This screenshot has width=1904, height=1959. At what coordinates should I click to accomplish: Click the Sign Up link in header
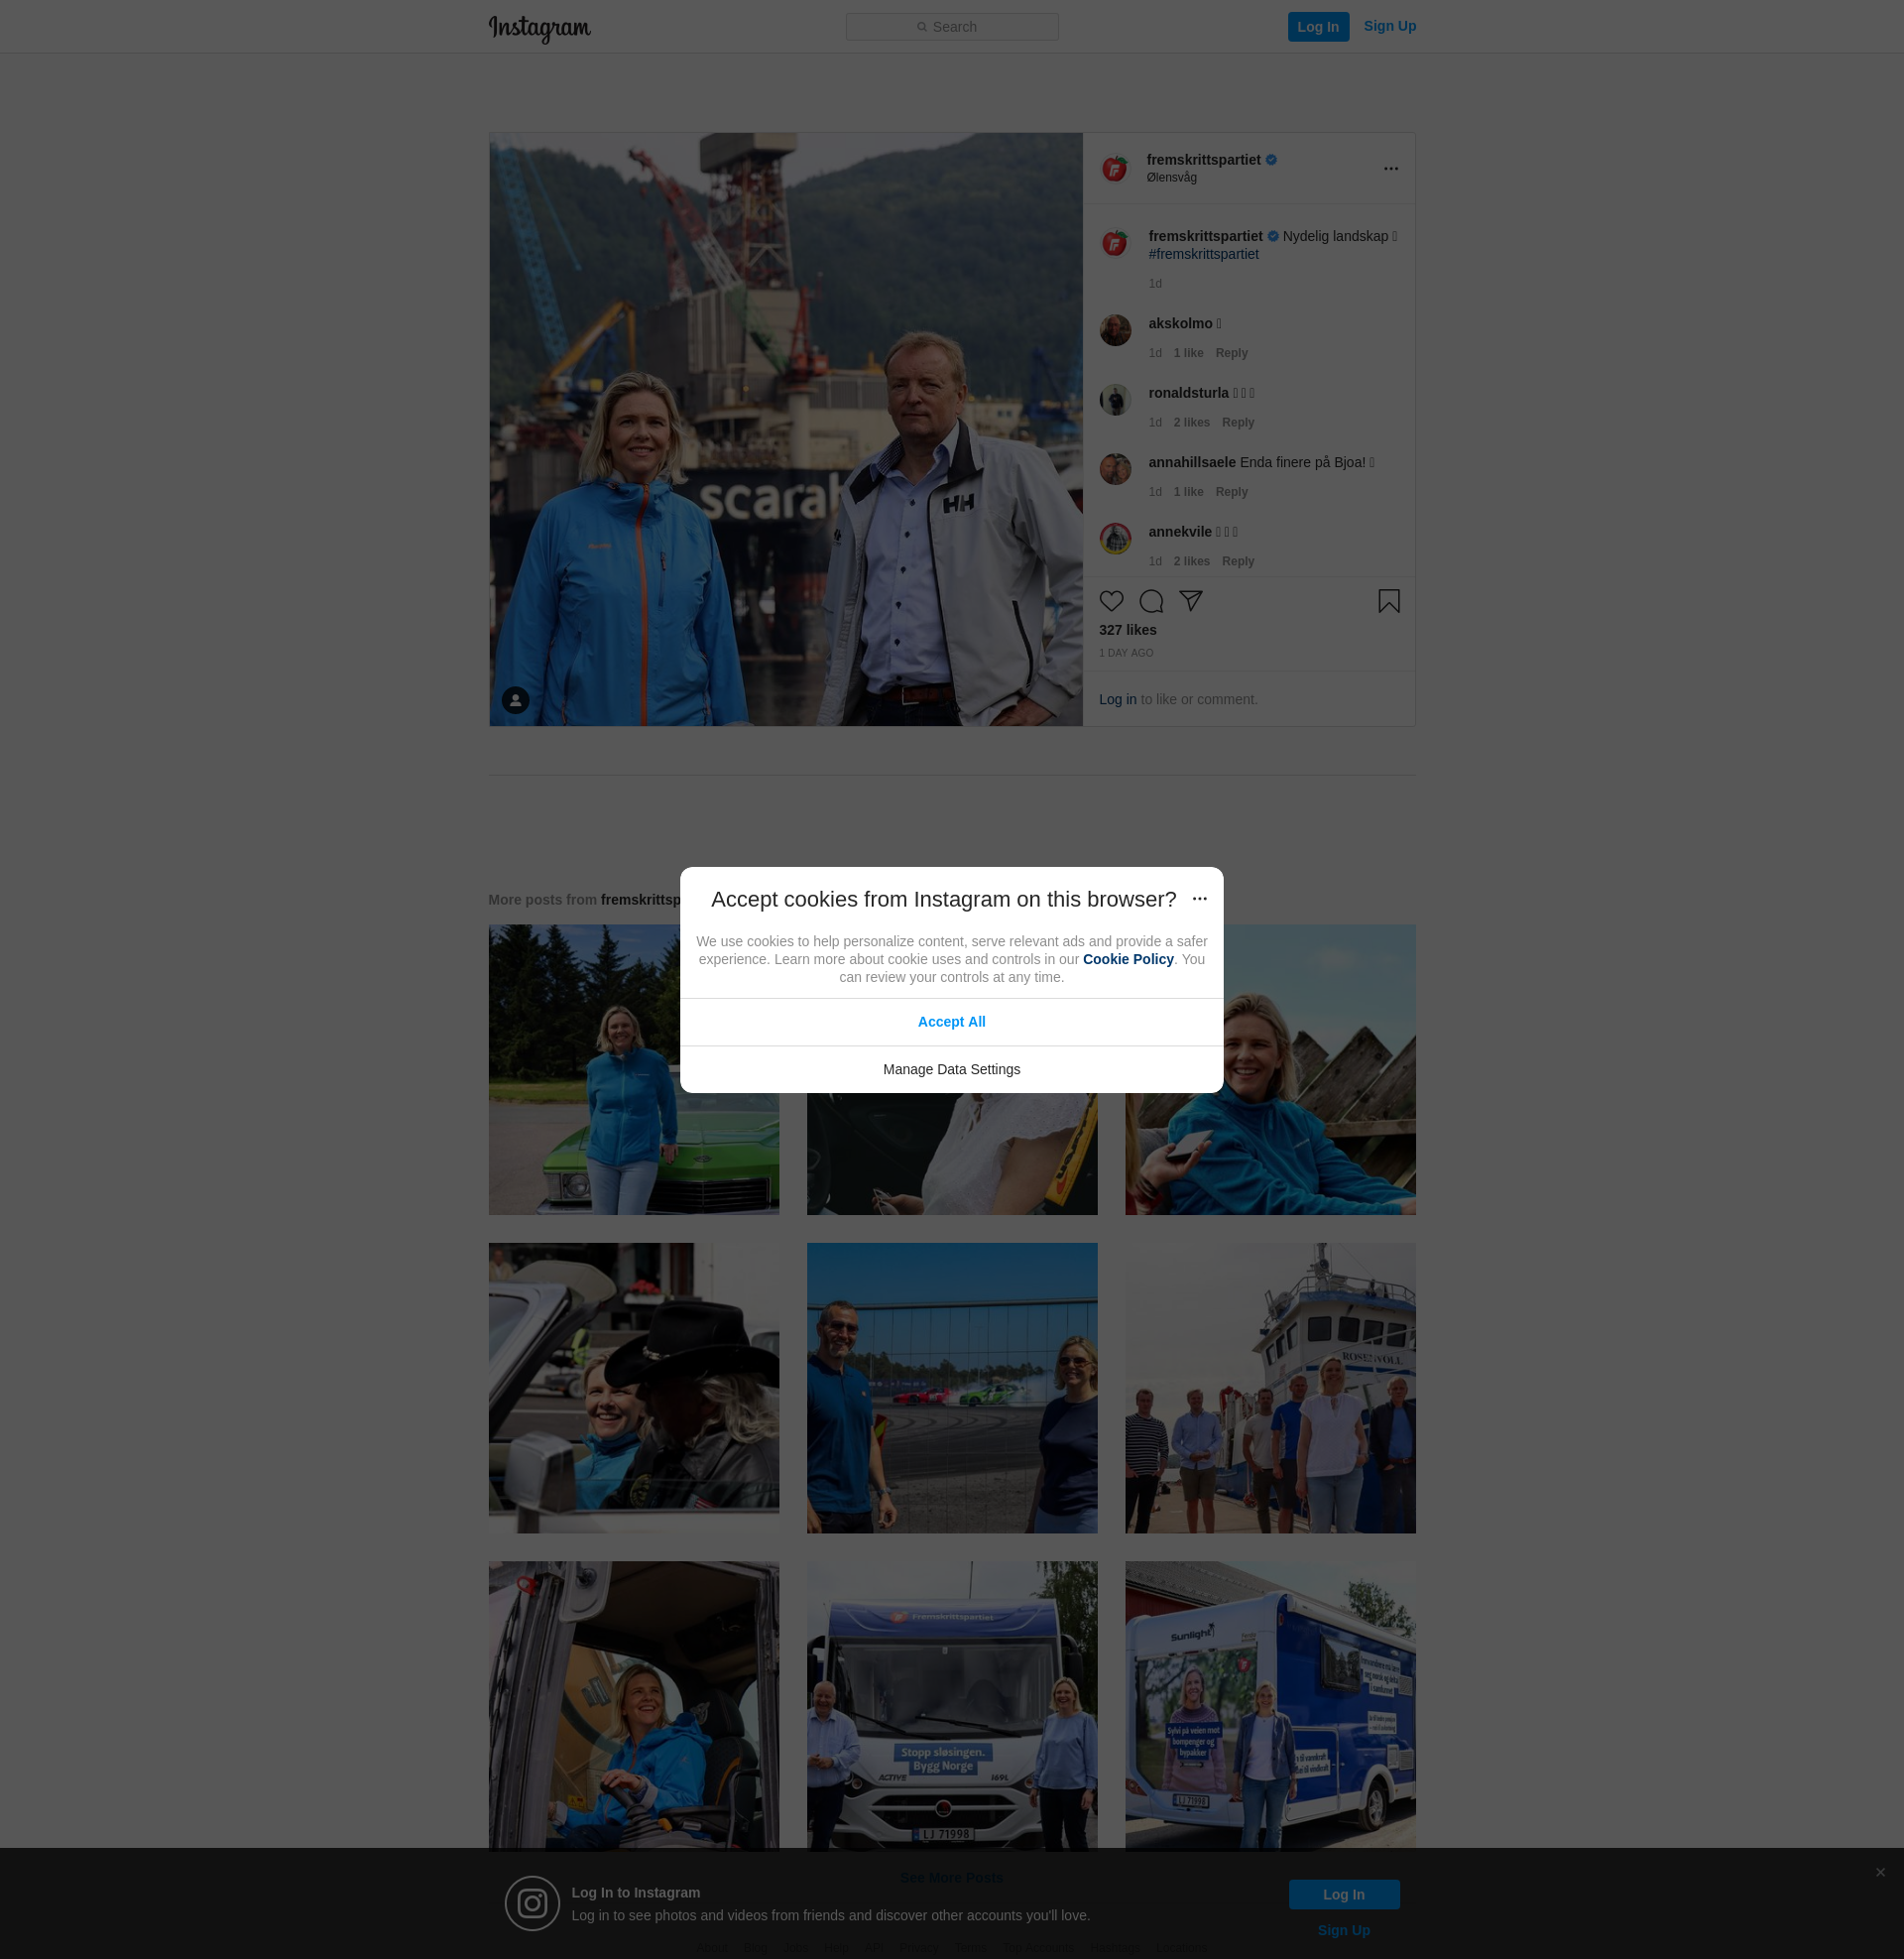1389,26
